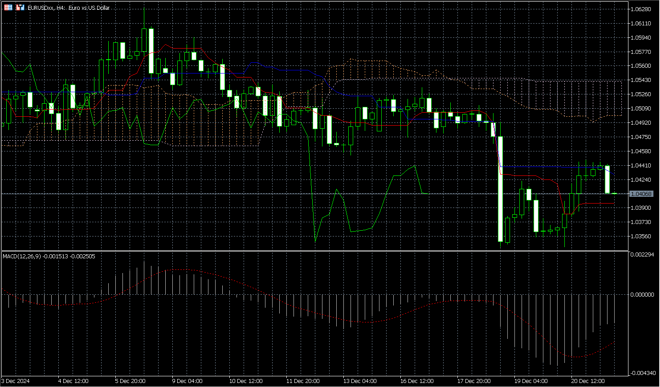Screen dimensions: 660x387
Task: Click the highlighted current price label 1.04068
Action: 641,194
